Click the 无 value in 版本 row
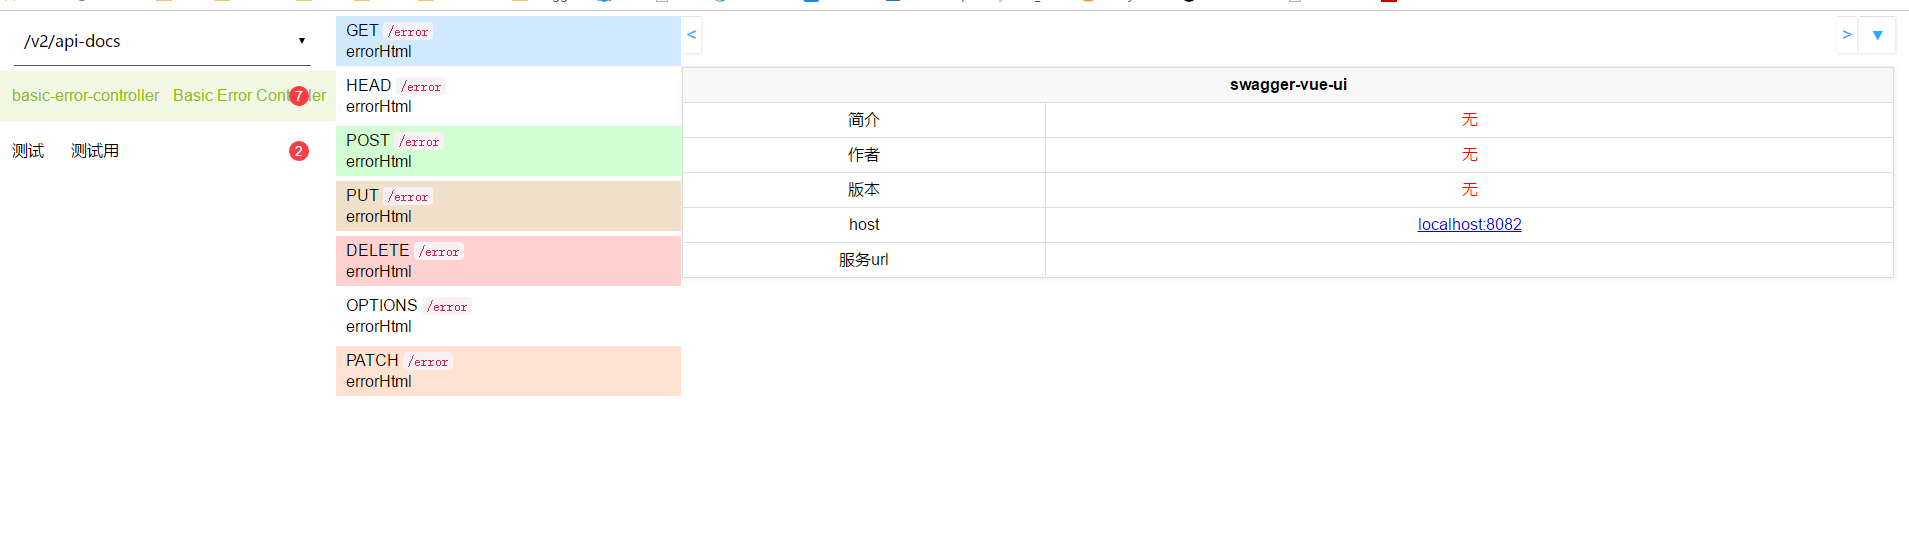The image size is (1909, 550). (x=1469, y=190)
